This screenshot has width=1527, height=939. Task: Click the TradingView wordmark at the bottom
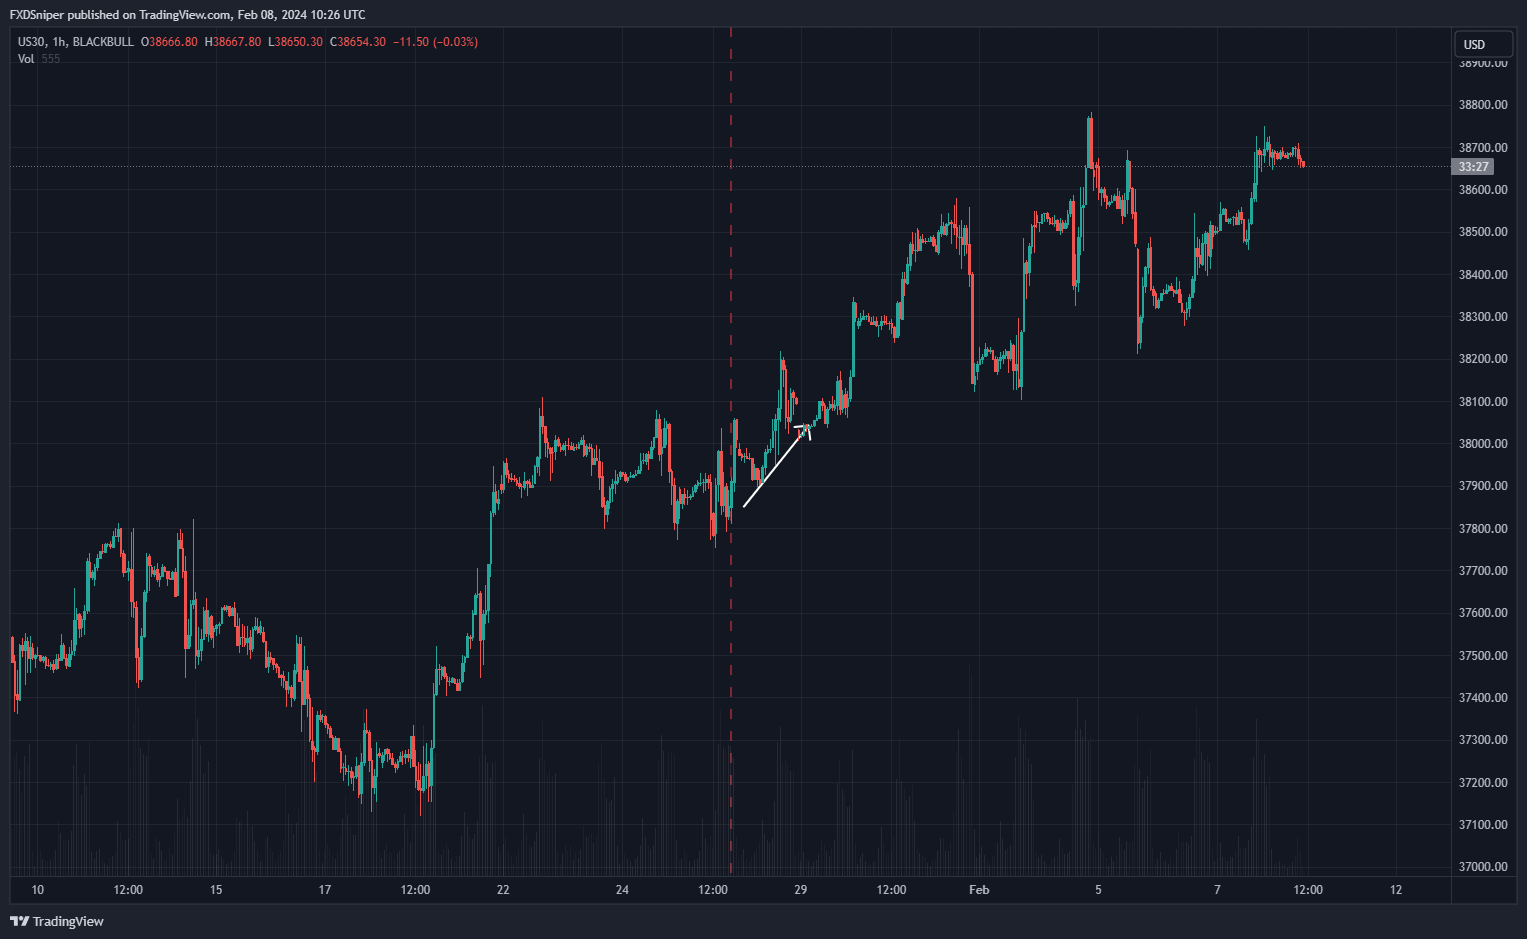coord(68,921)
